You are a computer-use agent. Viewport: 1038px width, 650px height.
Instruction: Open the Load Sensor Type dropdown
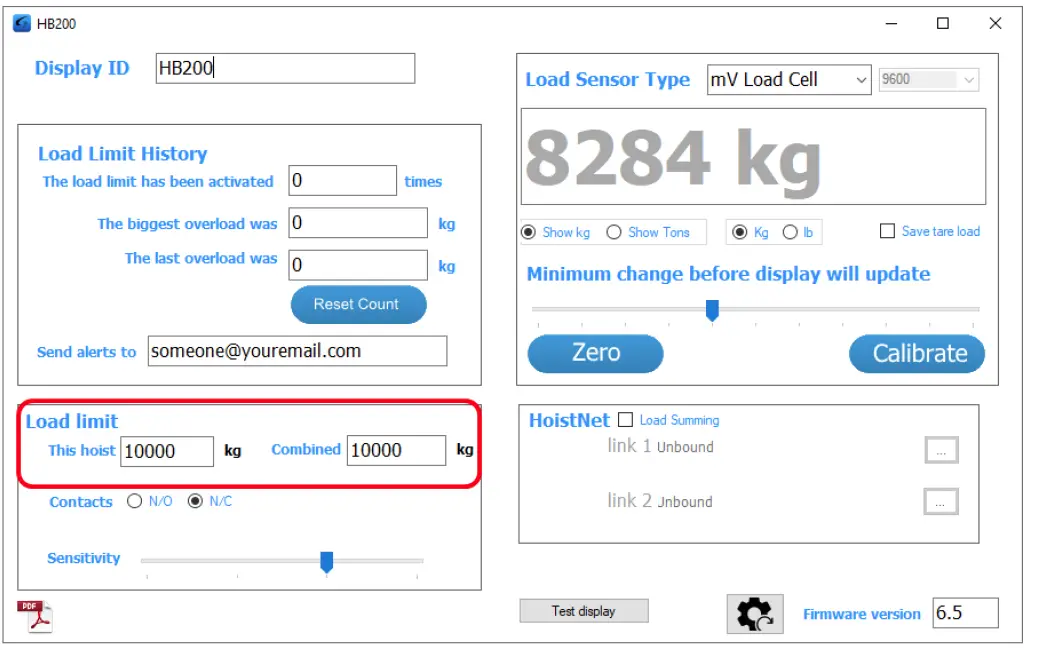pyautogui.click(x=788, y=80)
